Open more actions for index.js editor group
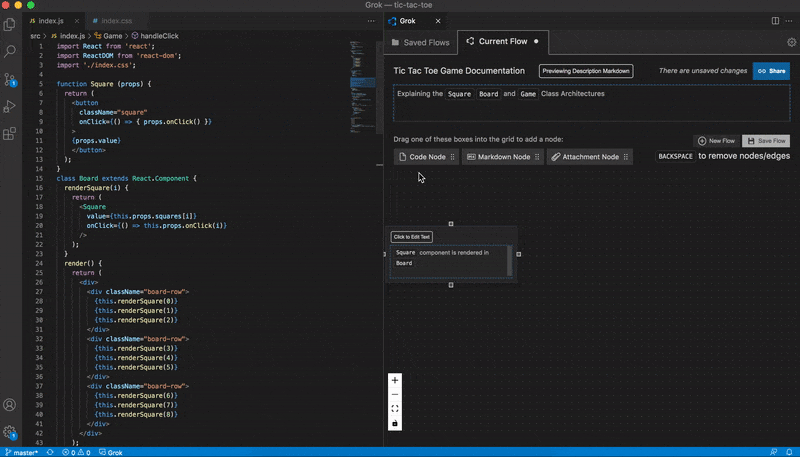This screenshot has height=457, width=800. [371, 21]
